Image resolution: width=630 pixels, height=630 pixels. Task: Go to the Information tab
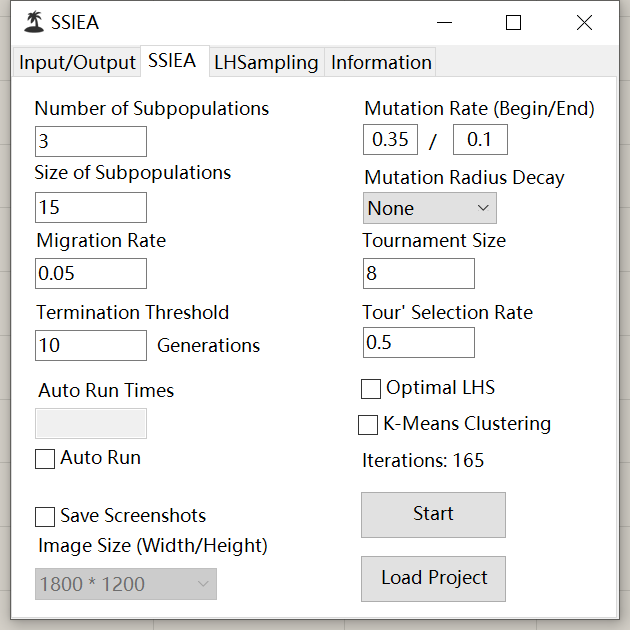click(x=380, y=62)
